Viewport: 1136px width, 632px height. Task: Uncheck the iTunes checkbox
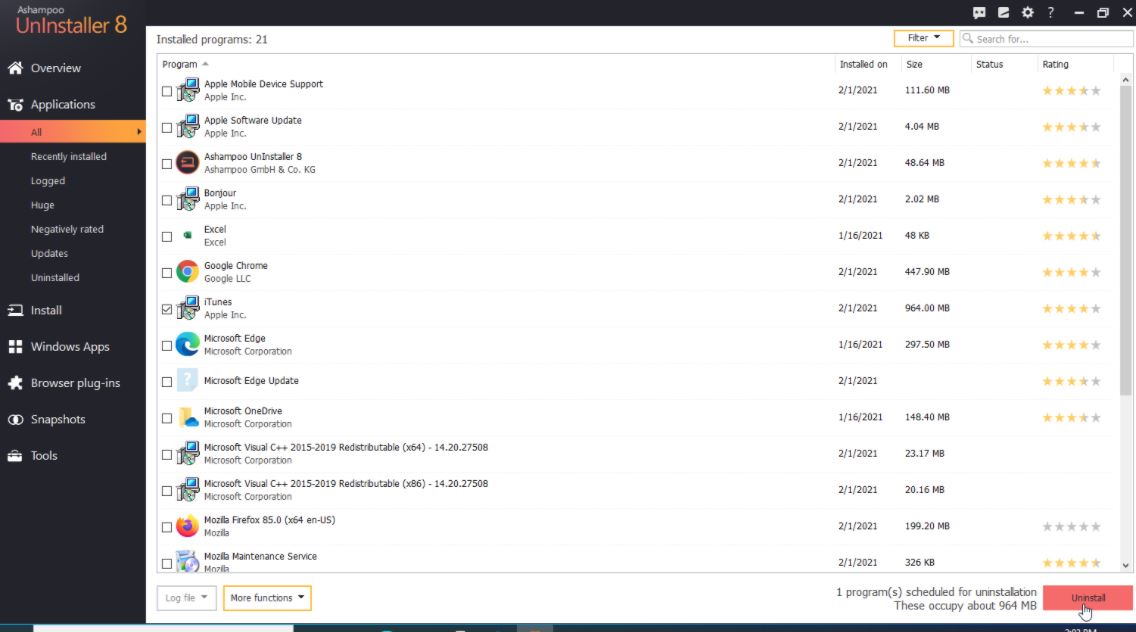167,309
